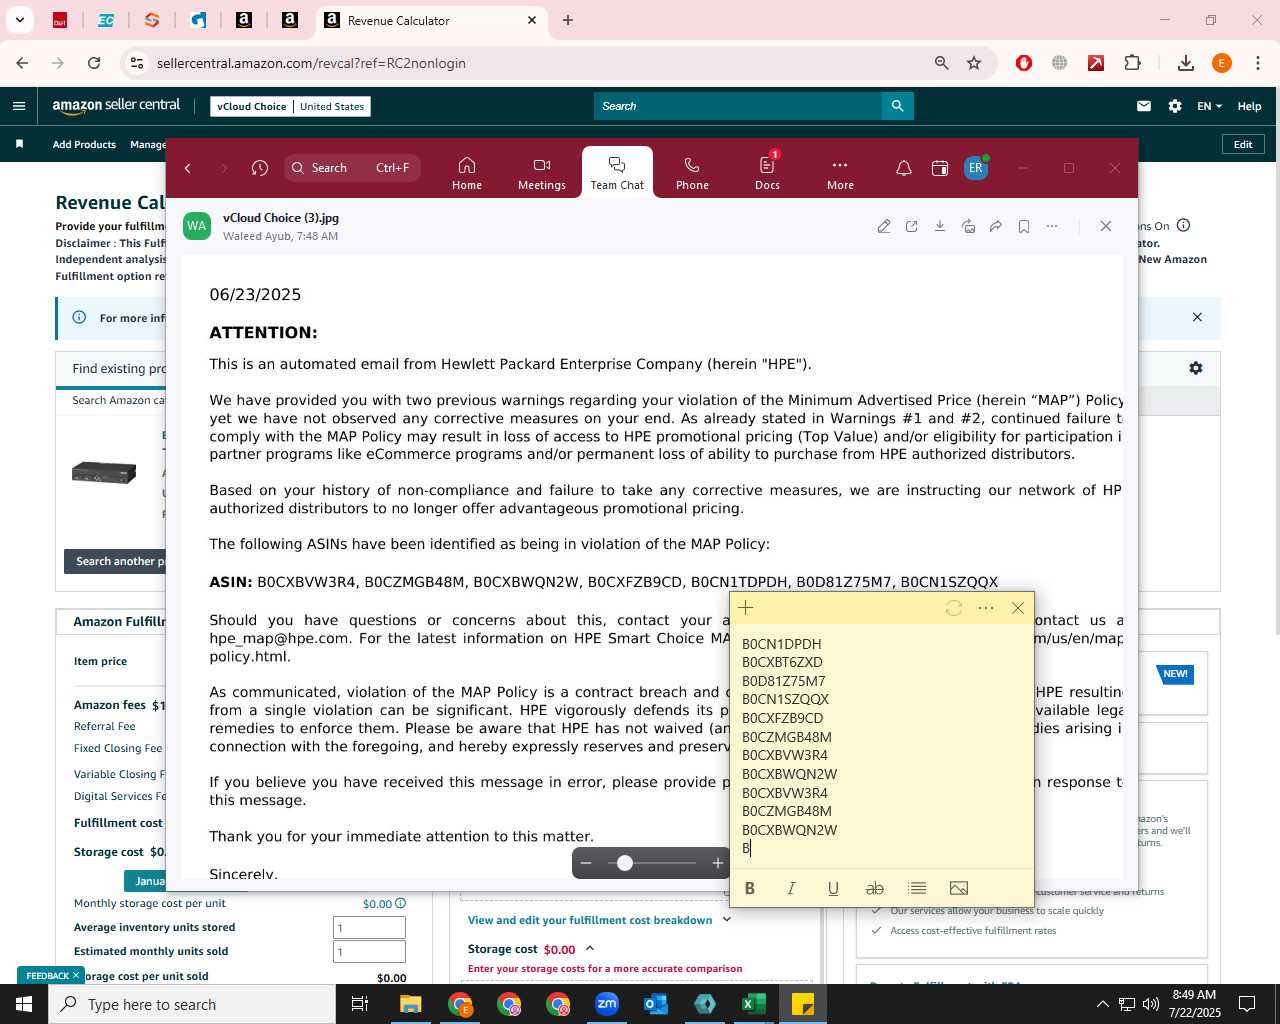Image resolution: width=1280 pixels, height=1024 pixels.
Task: Open calculator settings gear icon
Action: (x=1195, y=368)
